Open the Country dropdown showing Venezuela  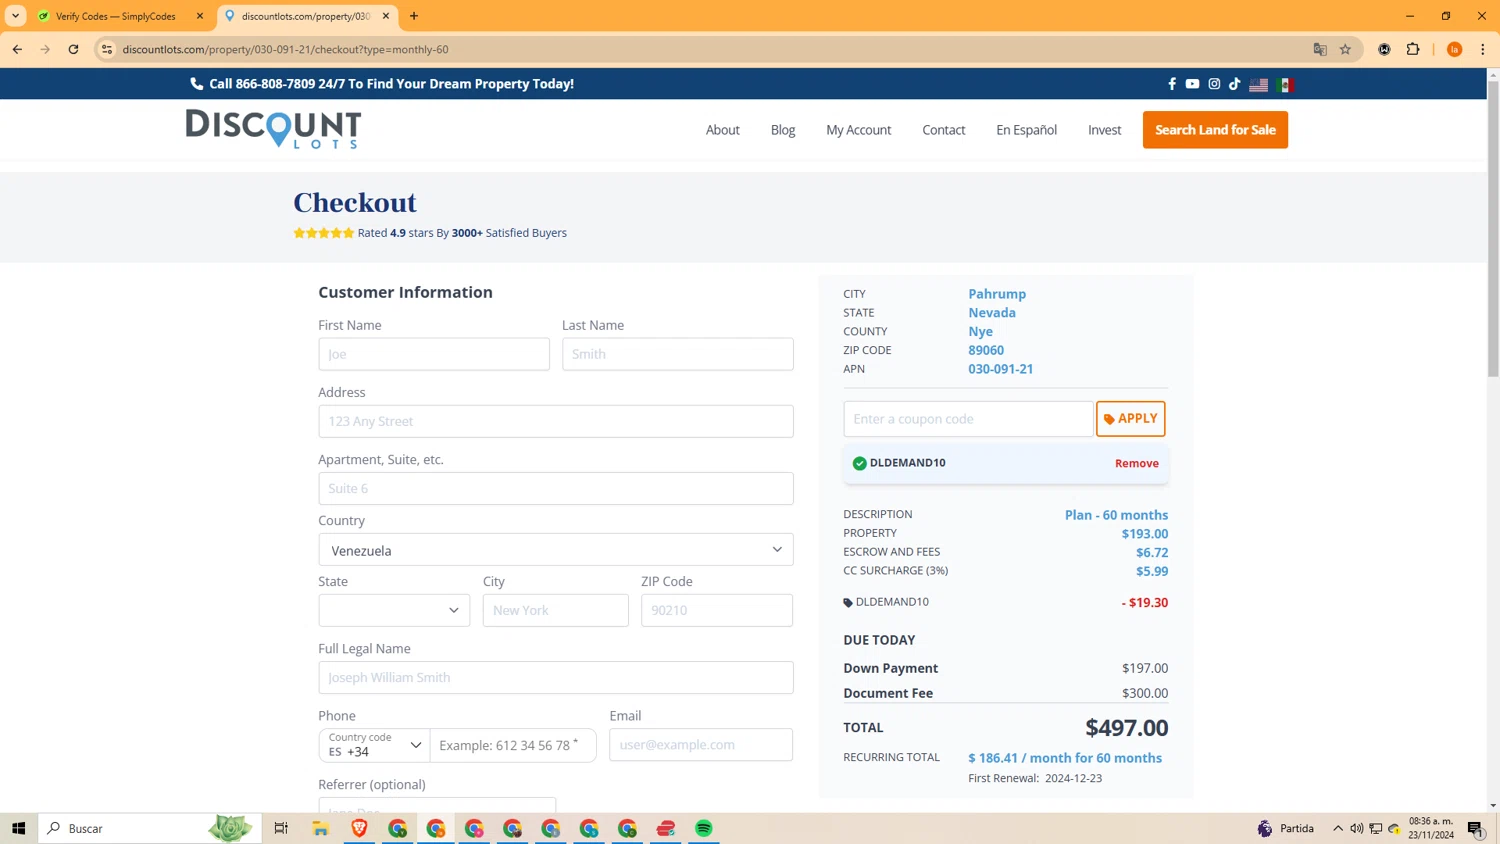(556, 550)
